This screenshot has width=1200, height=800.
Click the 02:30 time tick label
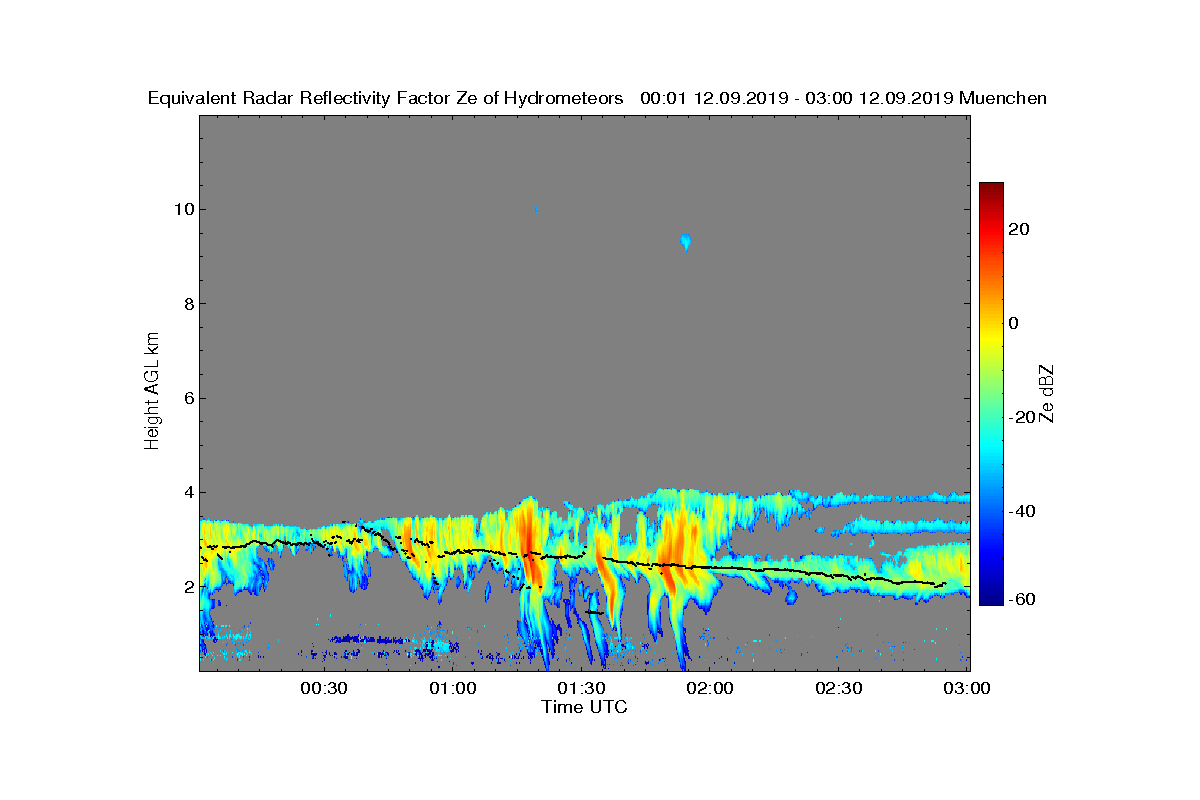839,688
